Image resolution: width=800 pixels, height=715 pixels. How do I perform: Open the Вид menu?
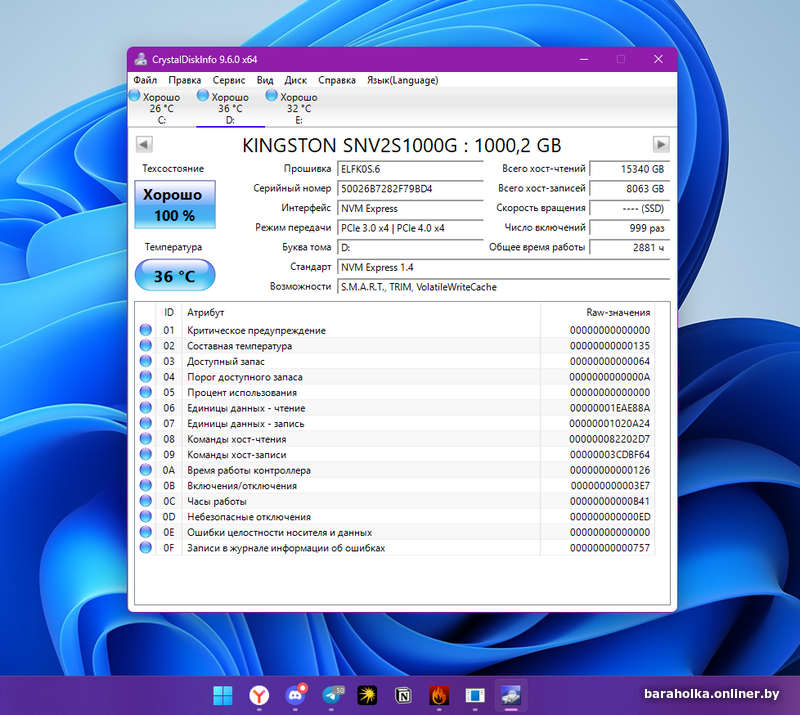point(265,80)
